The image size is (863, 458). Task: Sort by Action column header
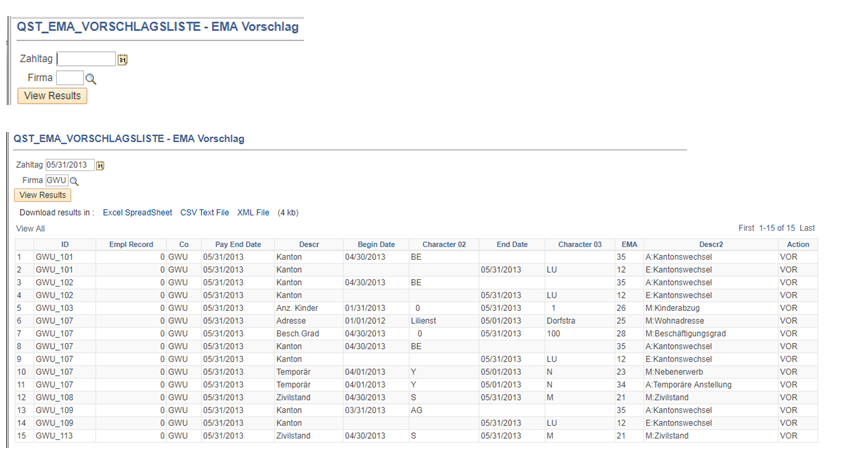coord(798,244)
